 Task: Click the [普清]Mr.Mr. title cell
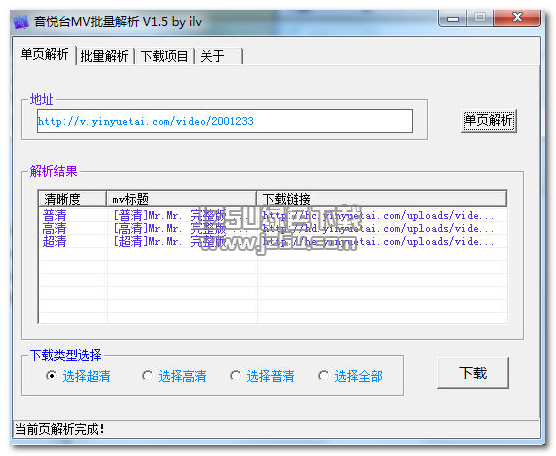[182, 215]
